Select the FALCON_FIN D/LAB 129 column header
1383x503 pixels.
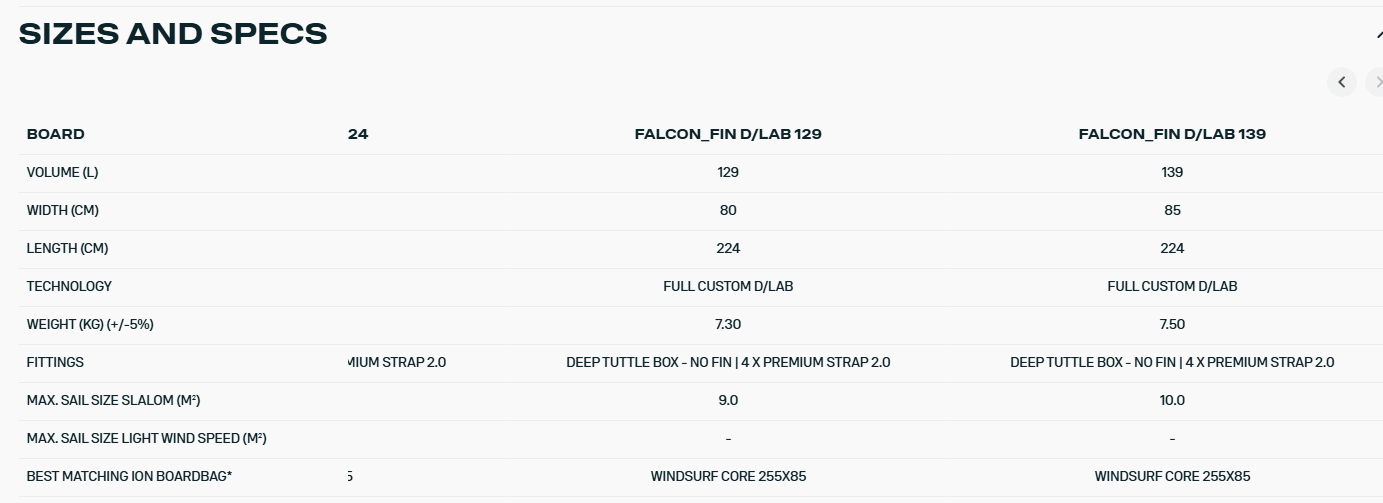728,134
